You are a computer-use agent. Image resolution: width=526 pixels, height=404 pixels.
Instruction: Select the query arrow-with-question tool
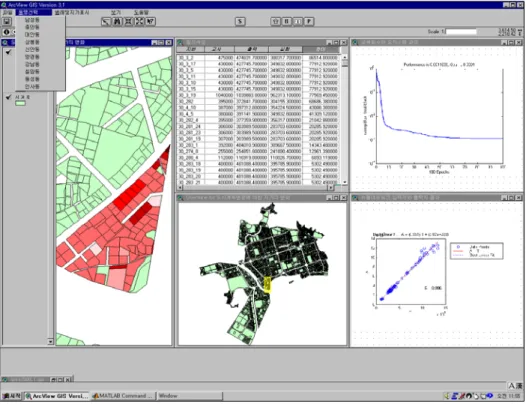tap(151, 21)
